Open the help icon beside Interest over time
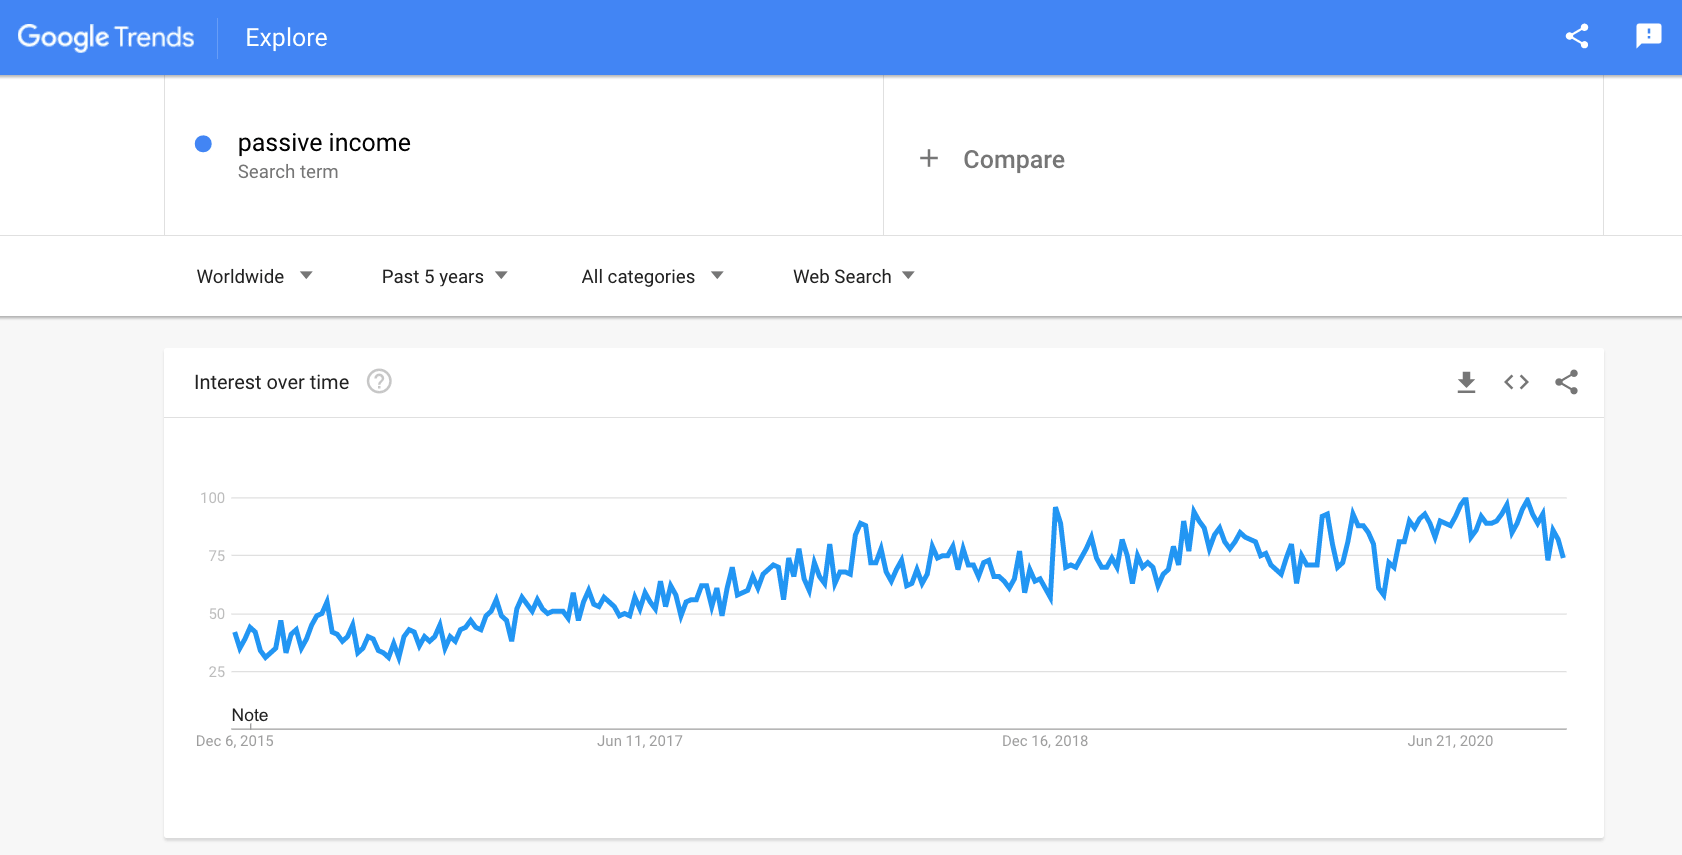1682x855 pixels. coord(379,382)
